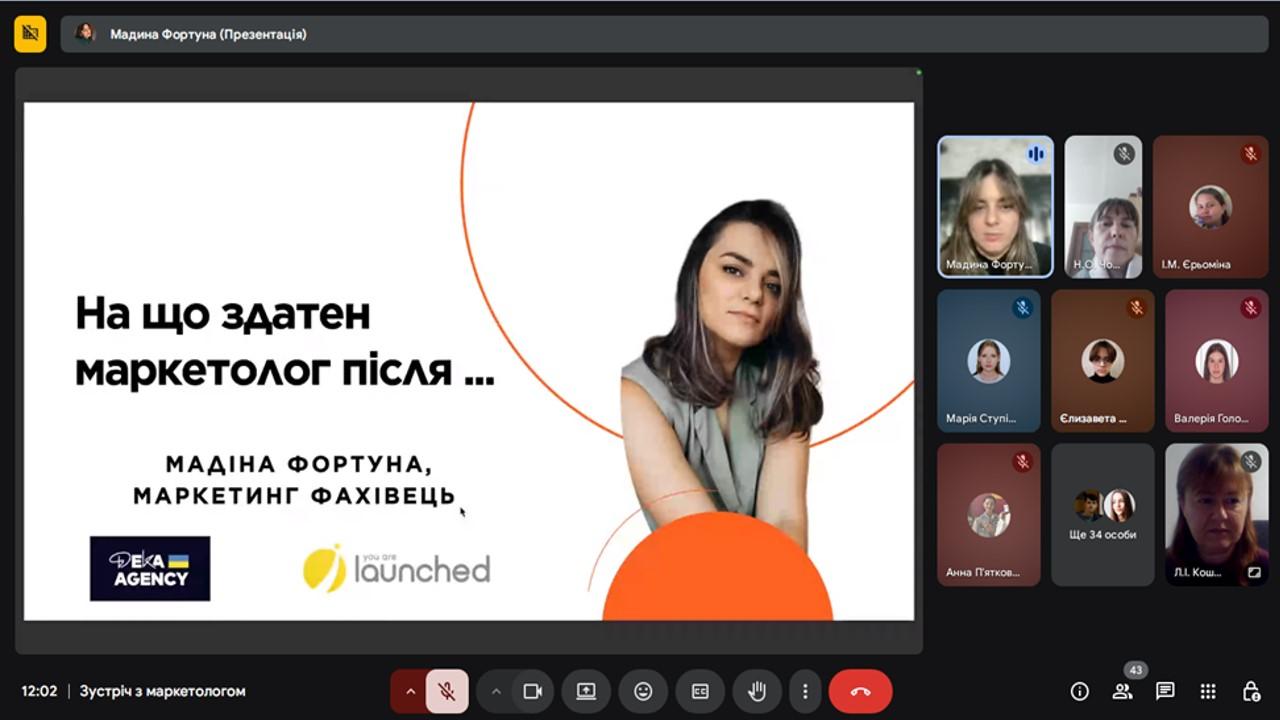Image resolution: width=1280 pixels, height=720 pixels.
Task: Toggle the camera button
Action: point(533,691)
